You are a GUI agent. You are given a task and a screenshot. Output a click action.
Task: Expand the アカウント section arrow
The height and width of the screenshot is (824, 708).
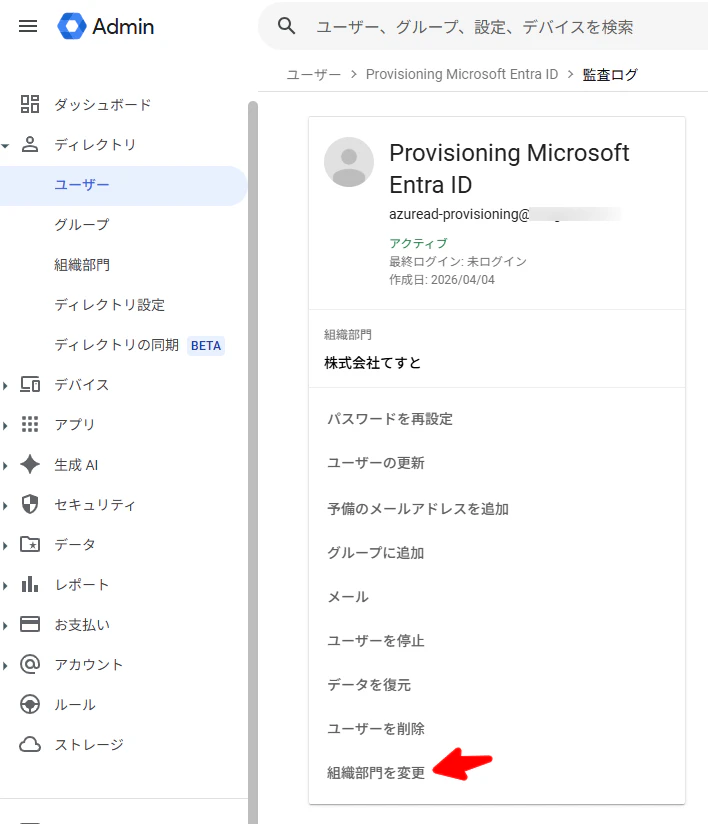(x=5, y=665)
